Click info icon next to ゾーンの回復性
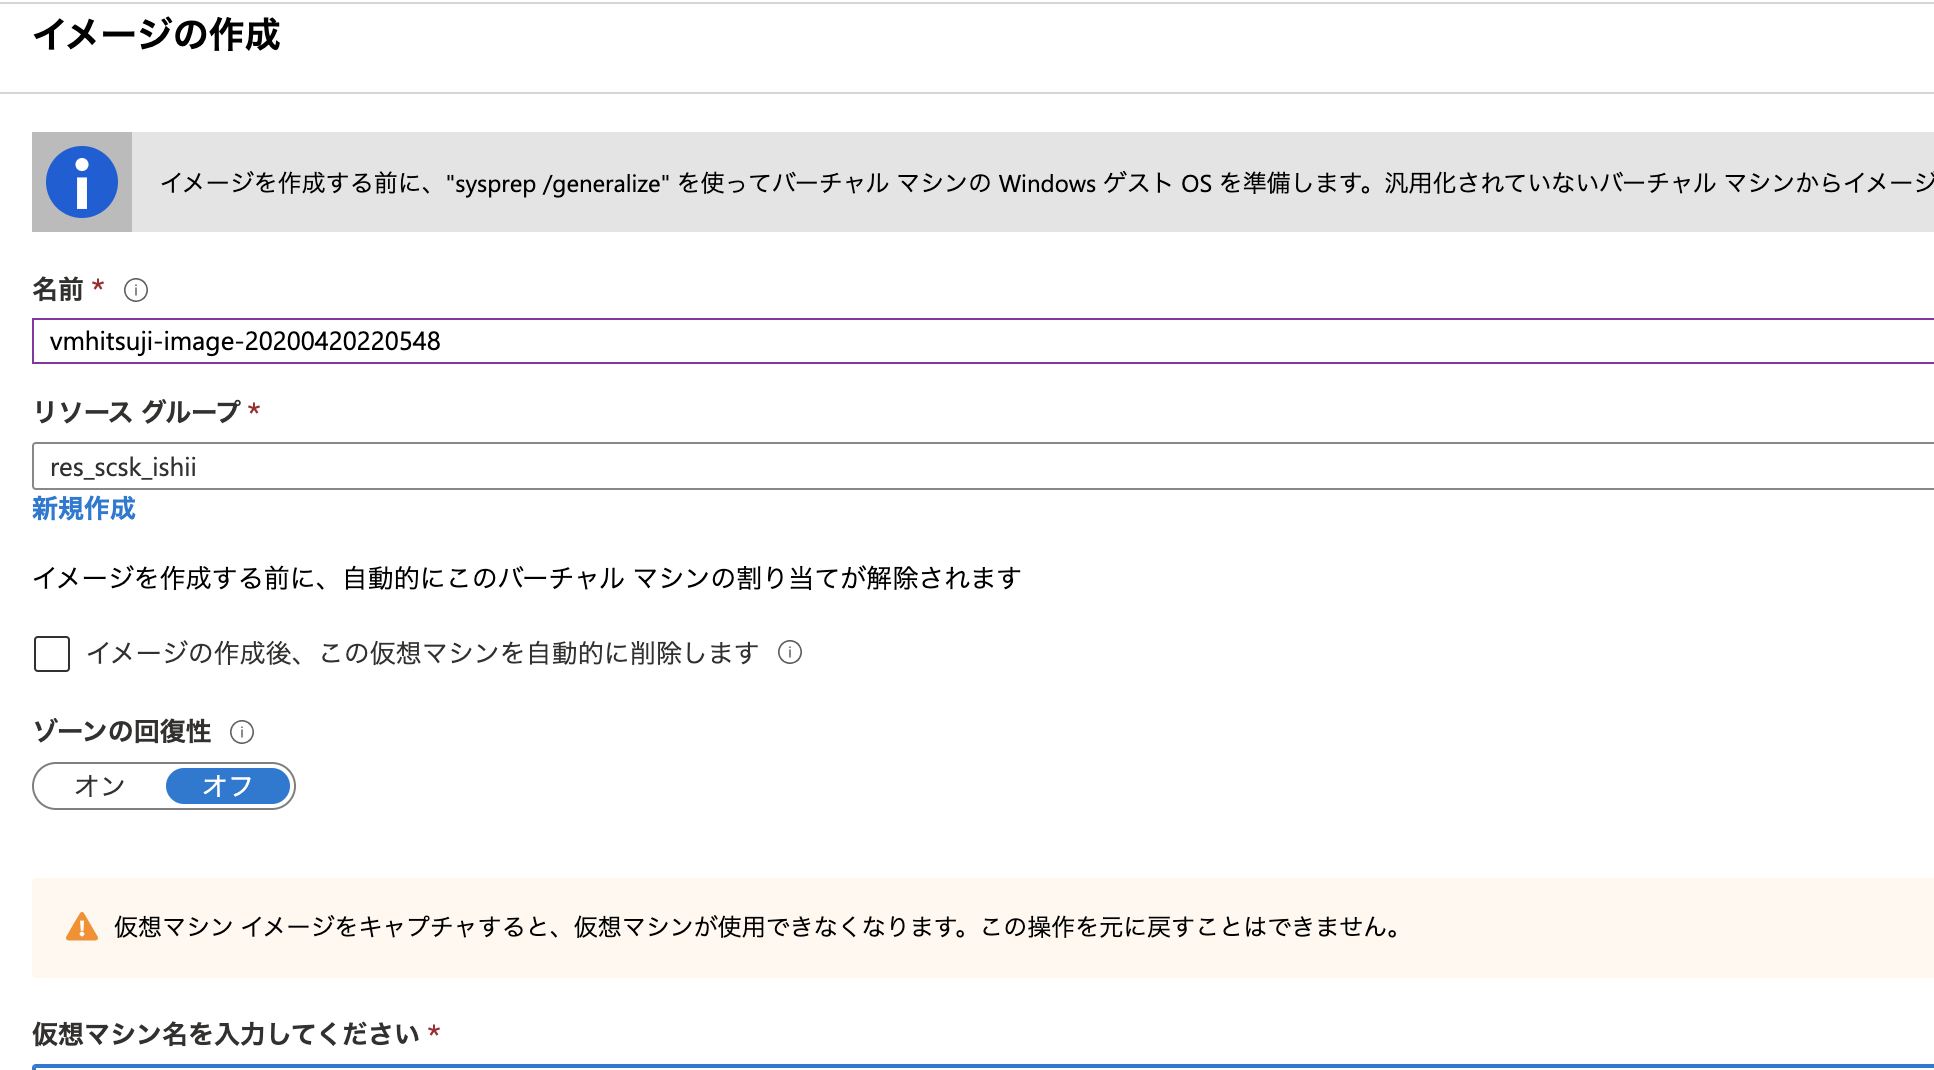Viewport: 1934px width, 1070px height. coord(242,732)
